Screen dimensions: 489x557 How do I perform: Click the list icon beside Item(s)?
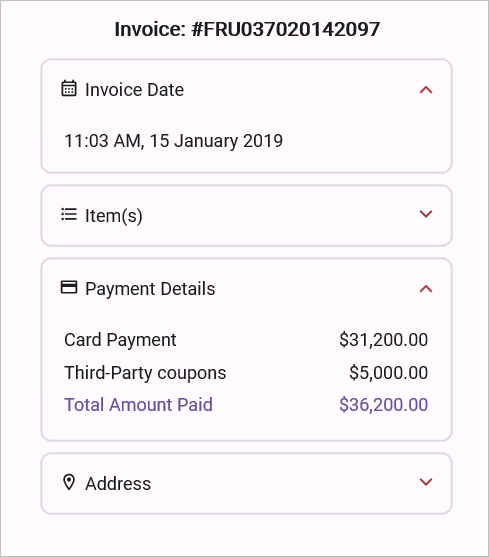point(69,214)
